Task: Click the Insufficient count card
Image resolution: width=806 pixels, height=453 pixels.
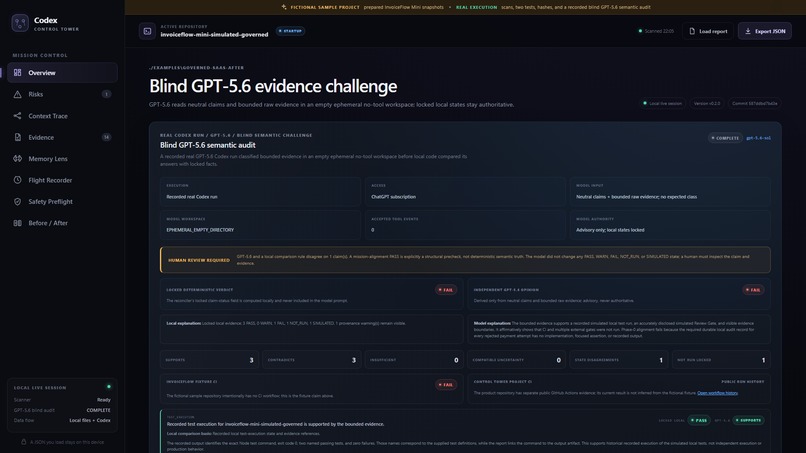Action: point(414,360)
